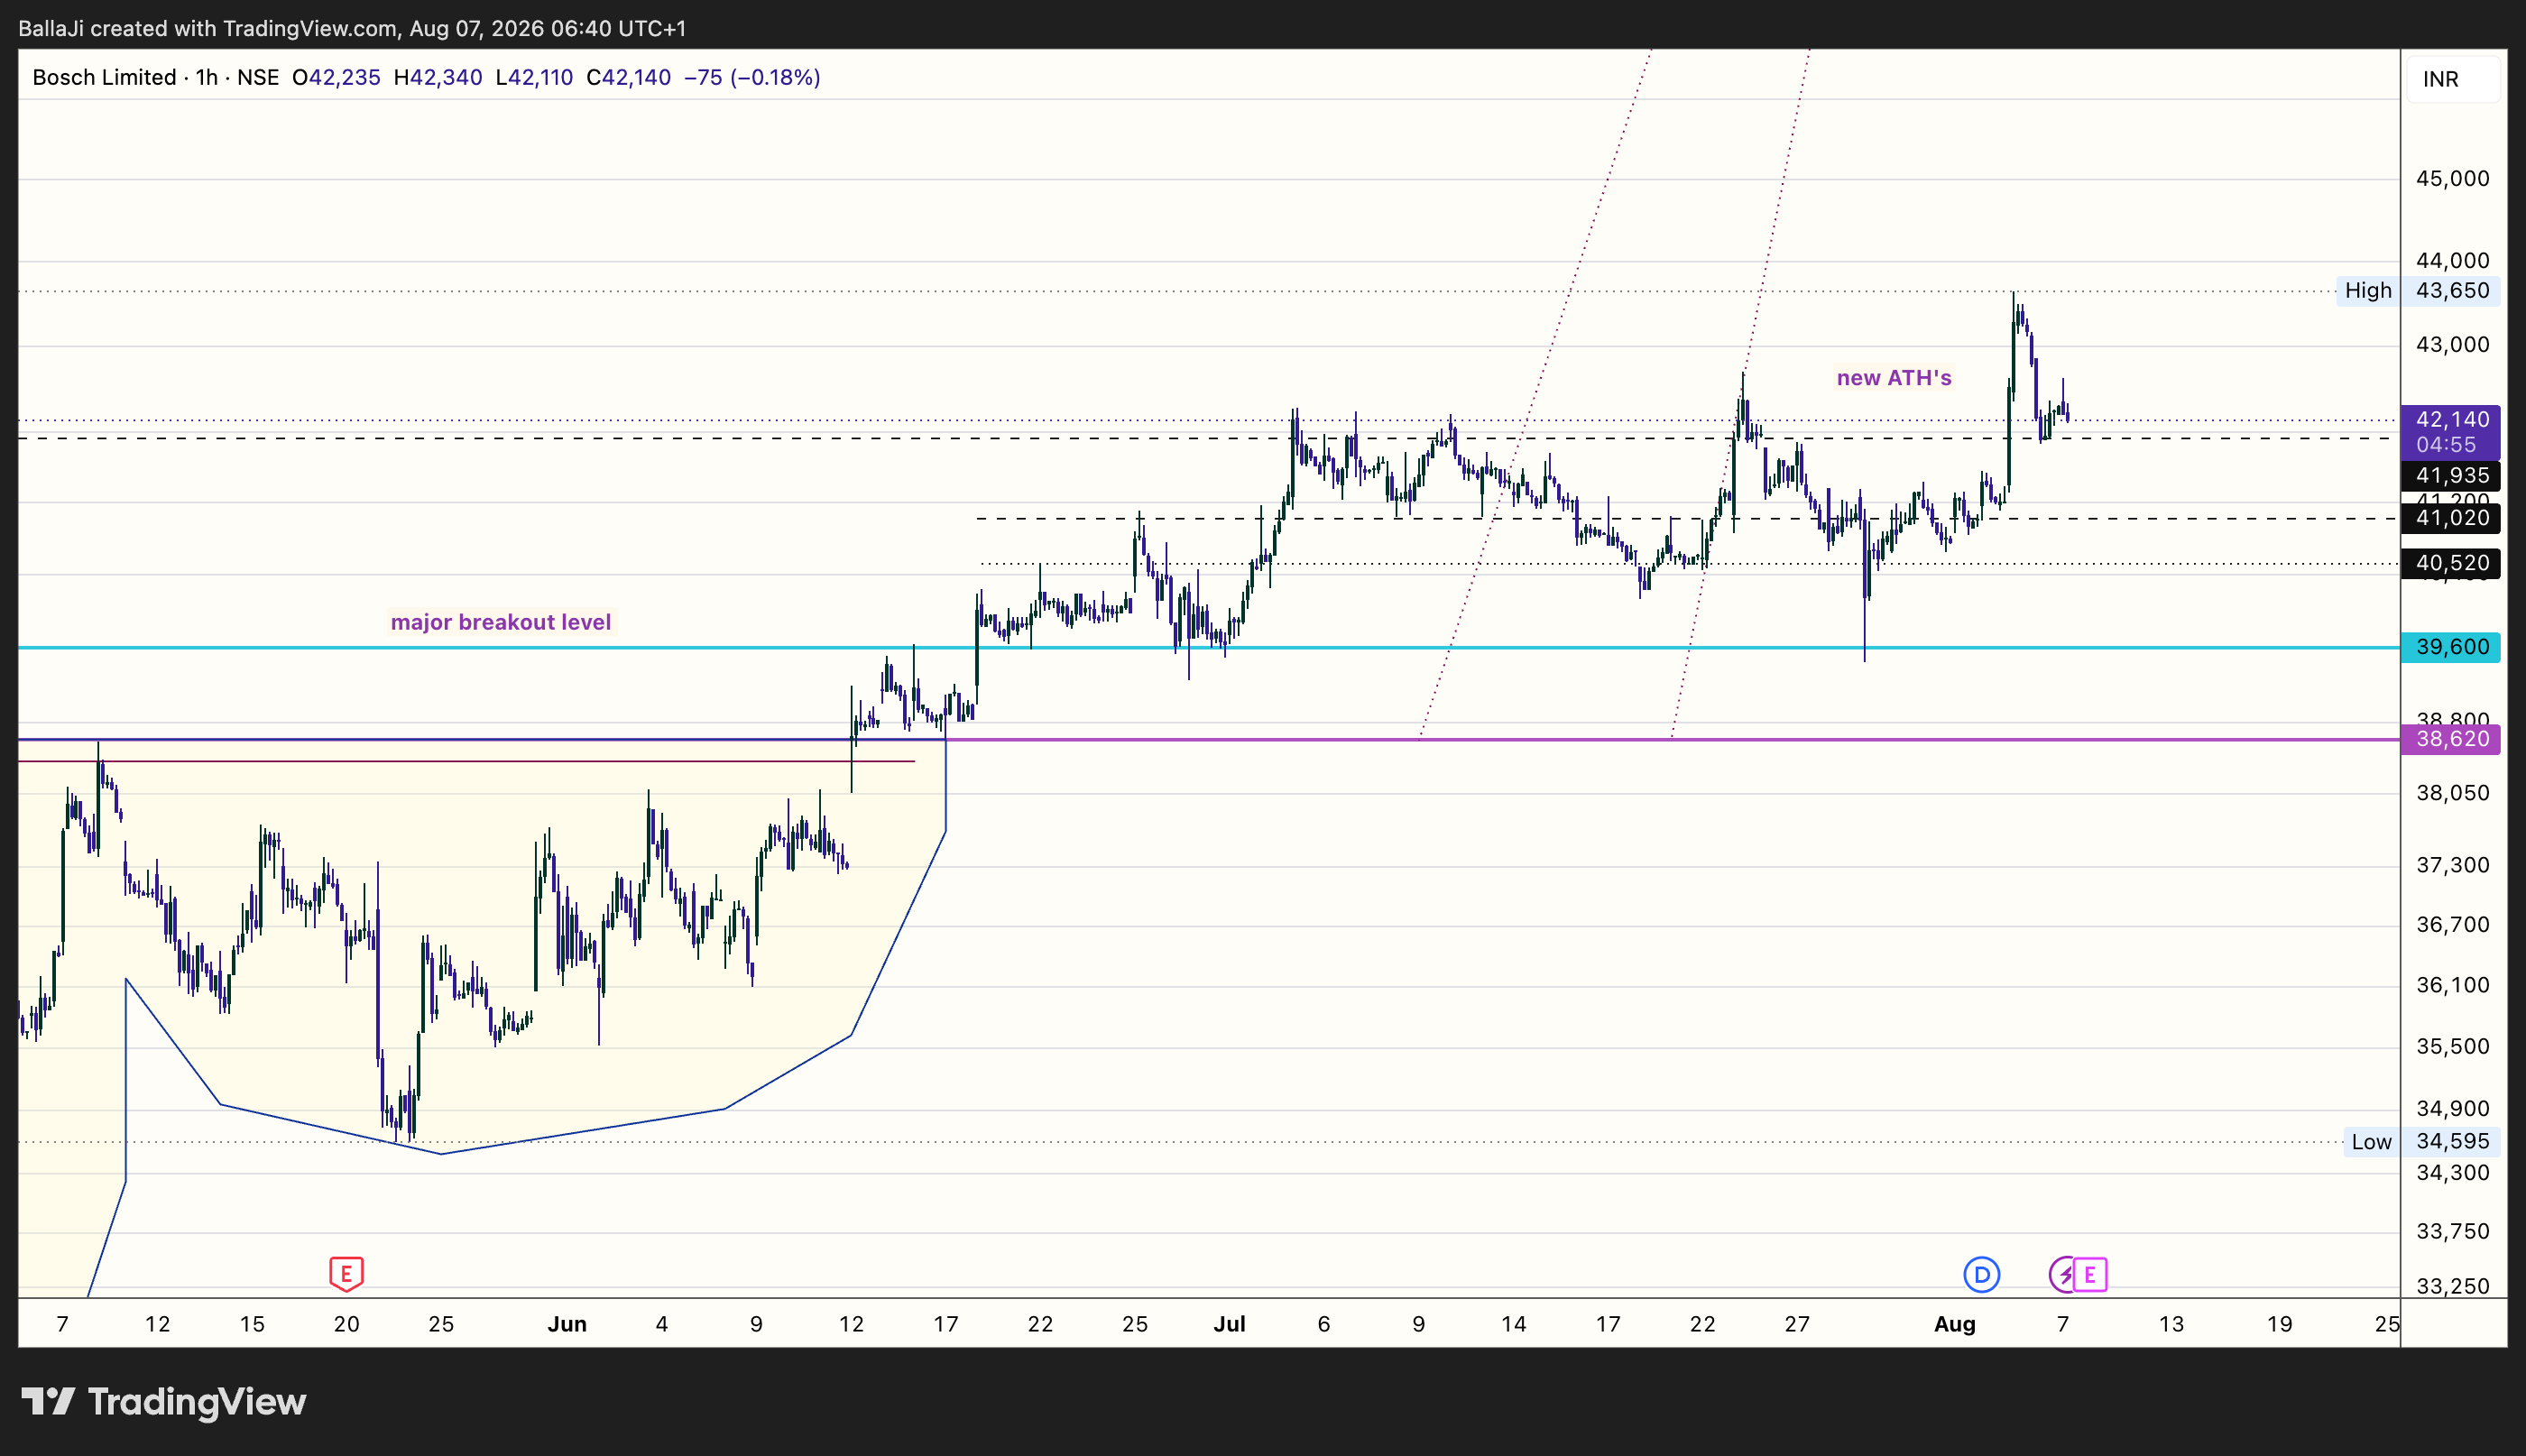2526x1456 pixels.
Task: Click the 45,000 price axis label
Action: click(x=2452, y=179)
